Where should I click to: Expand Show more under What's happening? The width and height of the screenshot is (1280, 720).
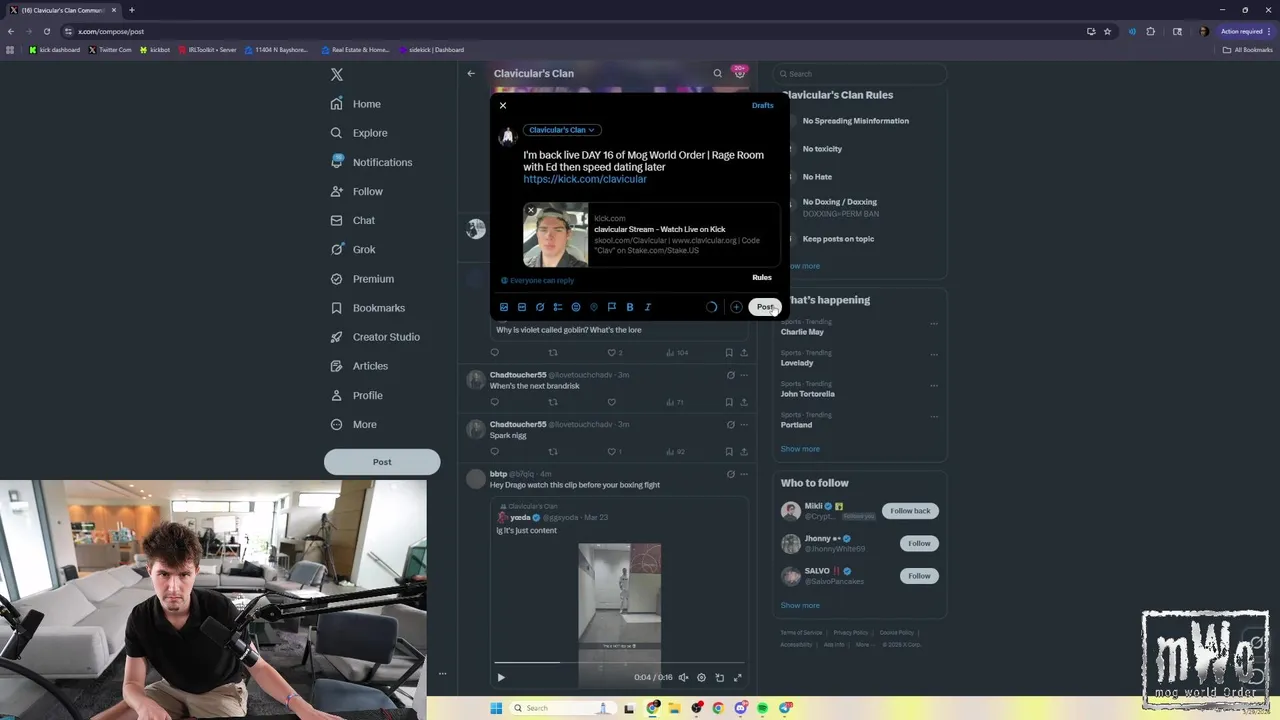click(800, 449)
